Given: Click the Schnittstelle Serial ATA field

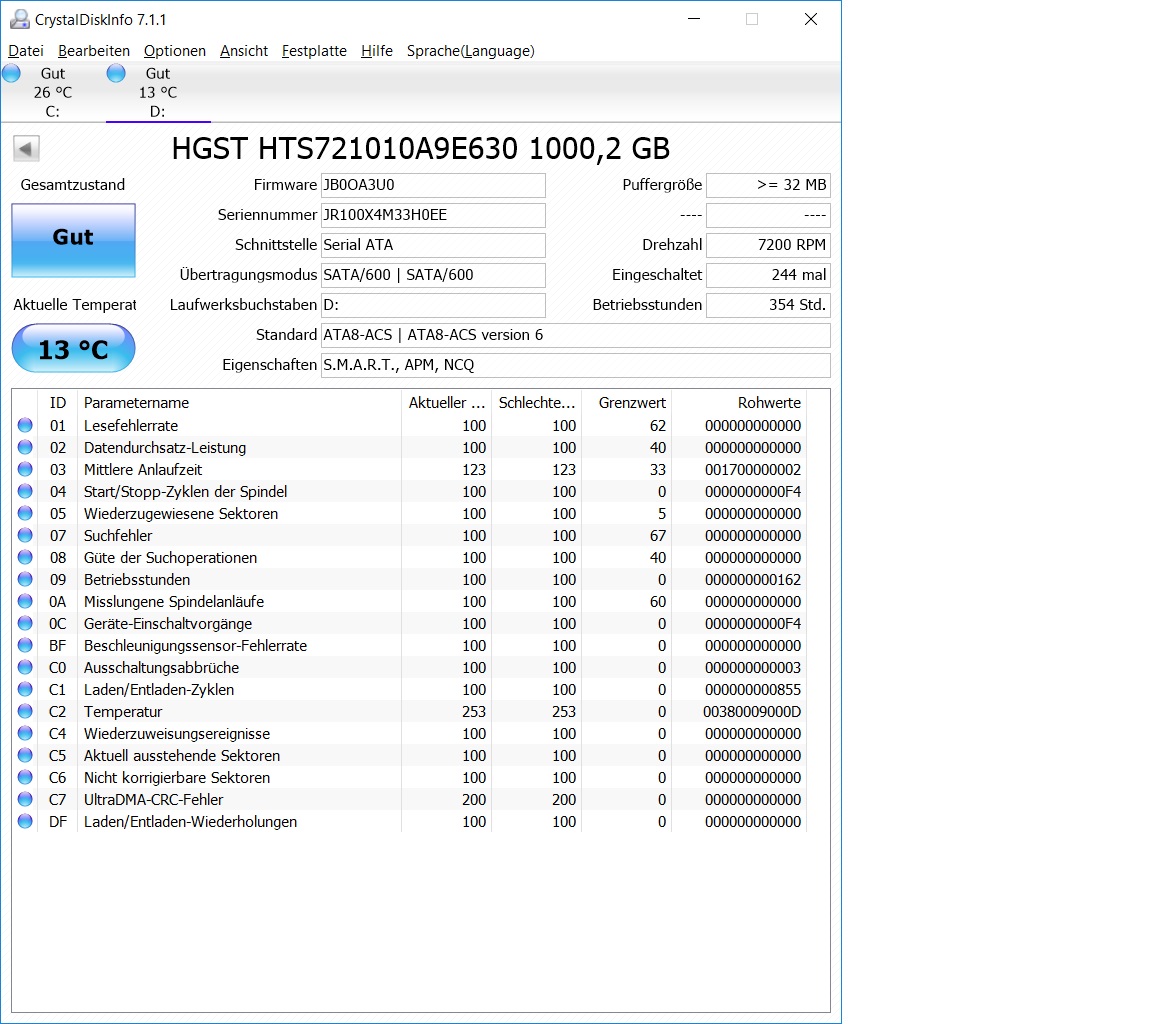Looking at the screenshot, I should pyautogui.click(x=433, y=245).
